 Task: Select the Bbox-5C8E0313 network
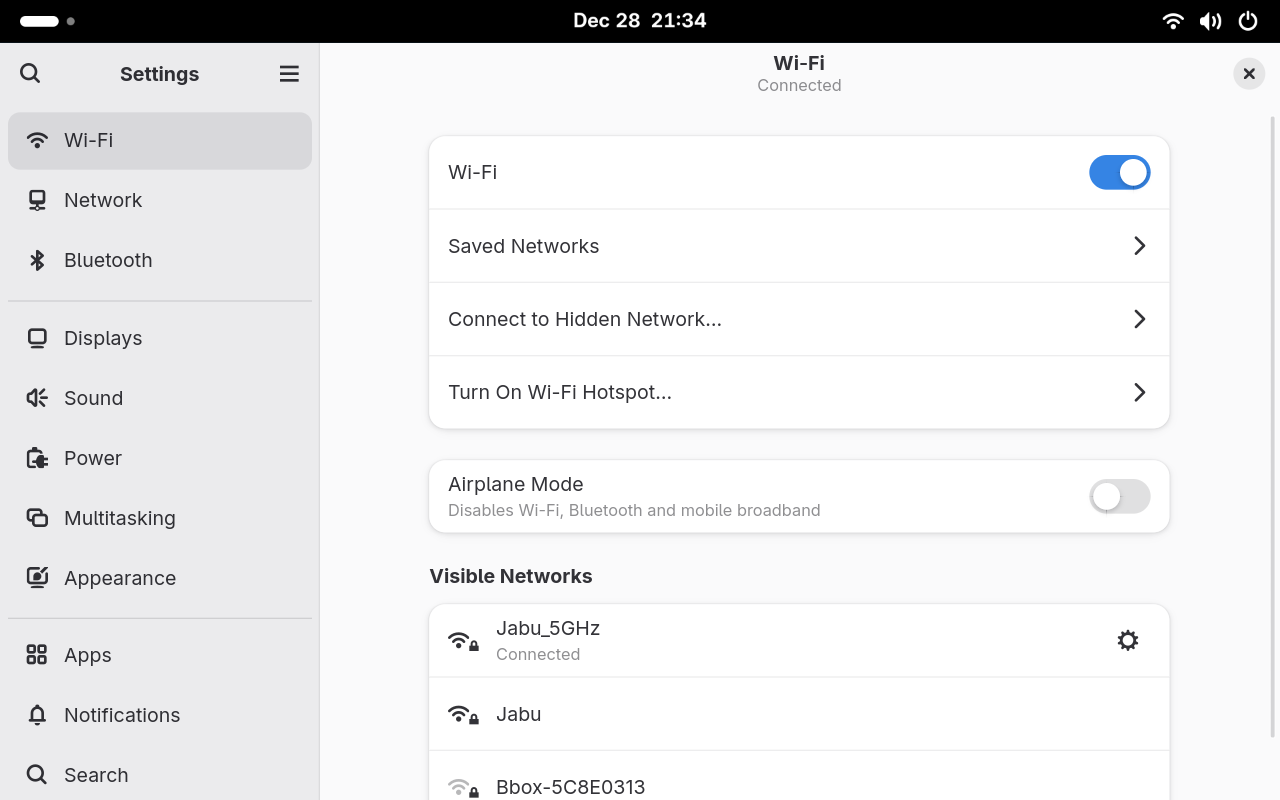570,786
